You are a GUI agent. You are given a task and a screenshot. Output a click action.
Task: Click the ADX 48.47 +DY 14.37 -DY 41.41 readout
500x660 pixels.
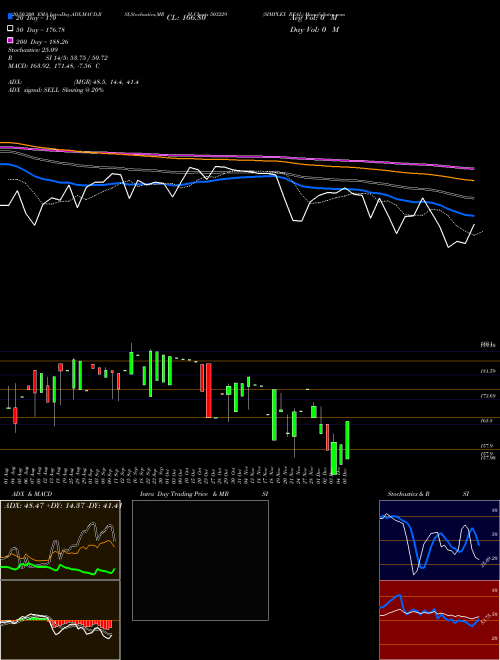[x=63, y=505]
